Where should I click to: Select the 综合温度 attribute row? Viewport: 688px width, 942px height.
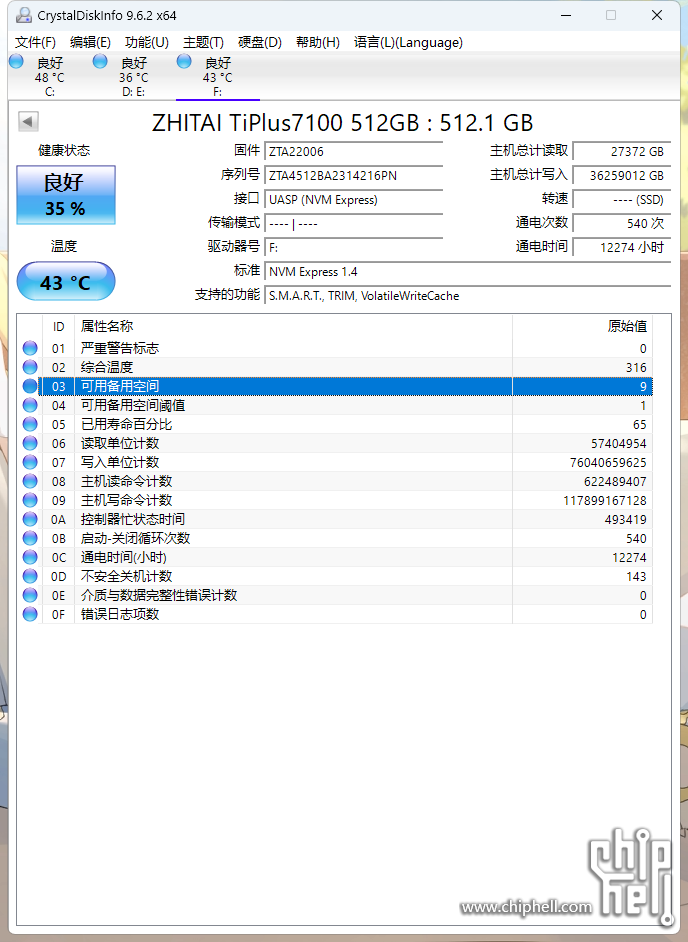click(x=335, y=367)
